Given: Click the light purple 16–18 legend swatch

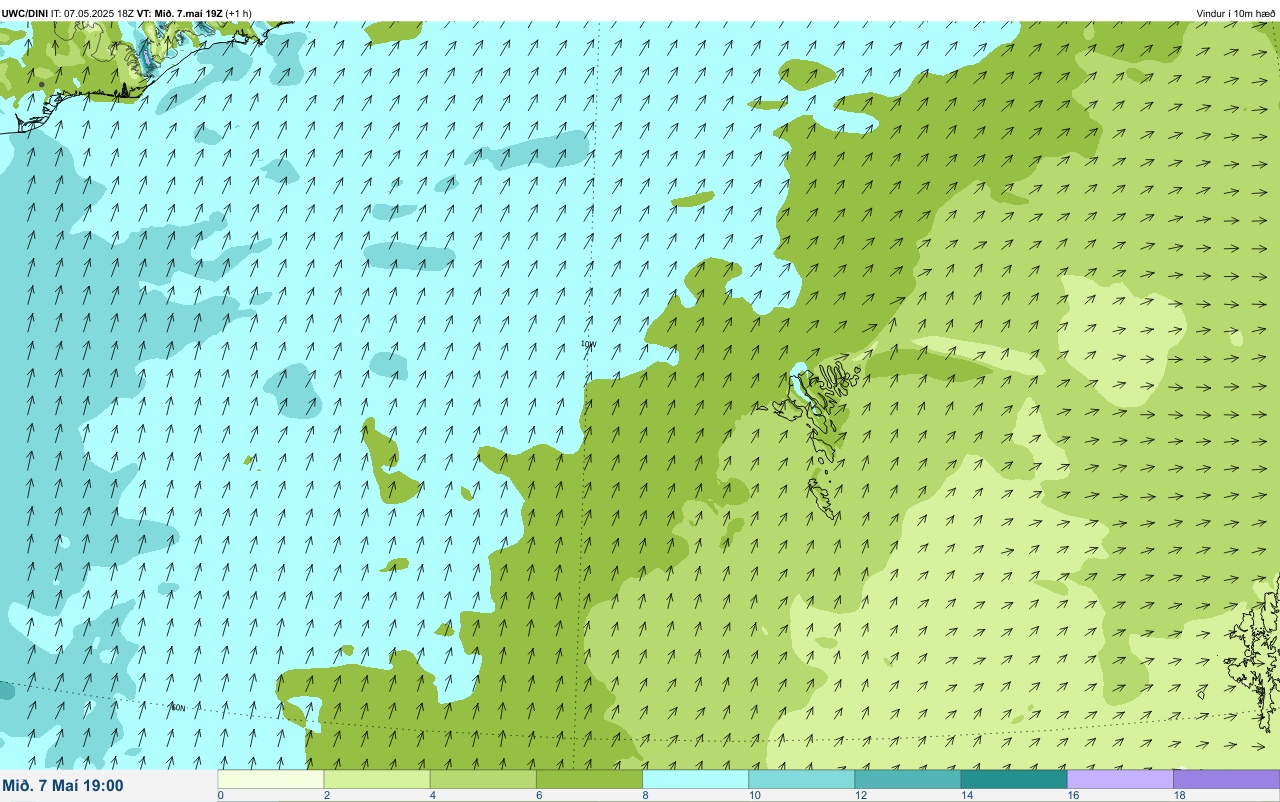Looking at the screenshot, I should [1120, 779].
